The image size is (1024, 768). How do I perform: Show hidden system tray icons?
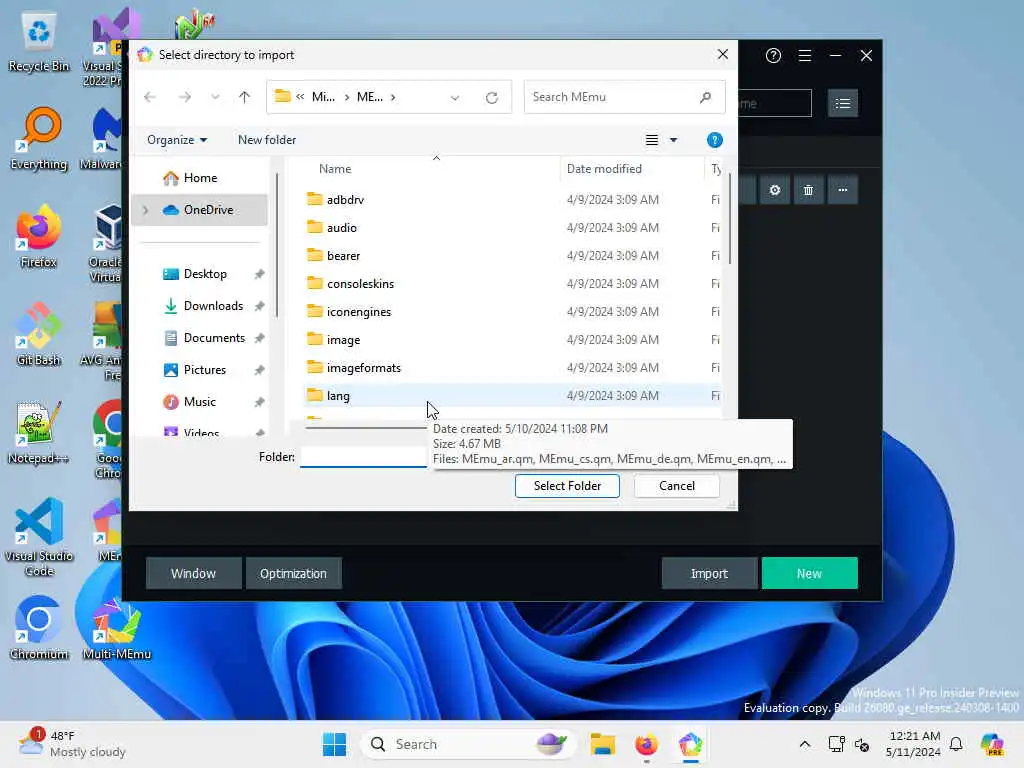tap(805, 744)
